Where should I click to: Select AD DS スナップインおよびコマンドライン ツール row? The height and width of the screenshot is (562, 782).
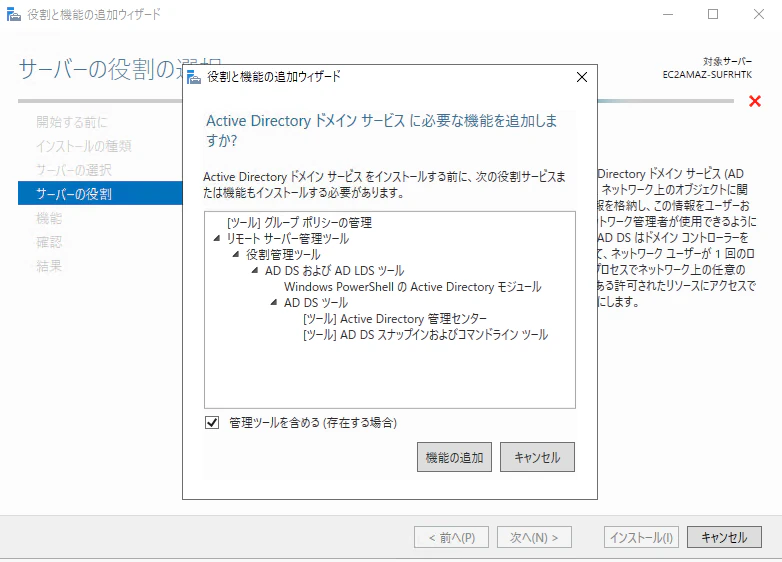pos(425,335)
